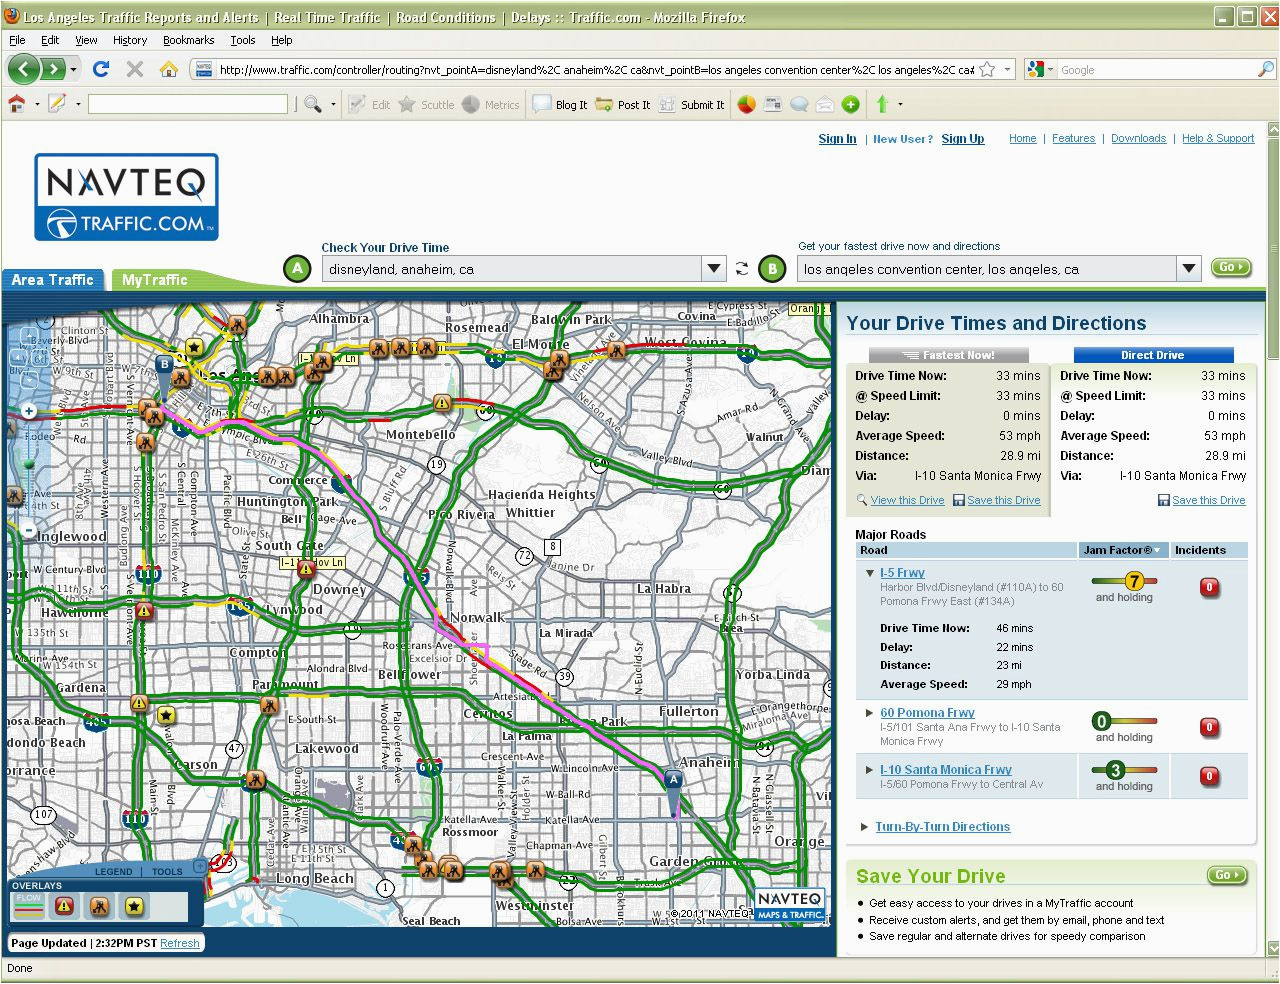Bookmark this page with the star icon
1280x984 pixels.
click(x=987, y=69)
